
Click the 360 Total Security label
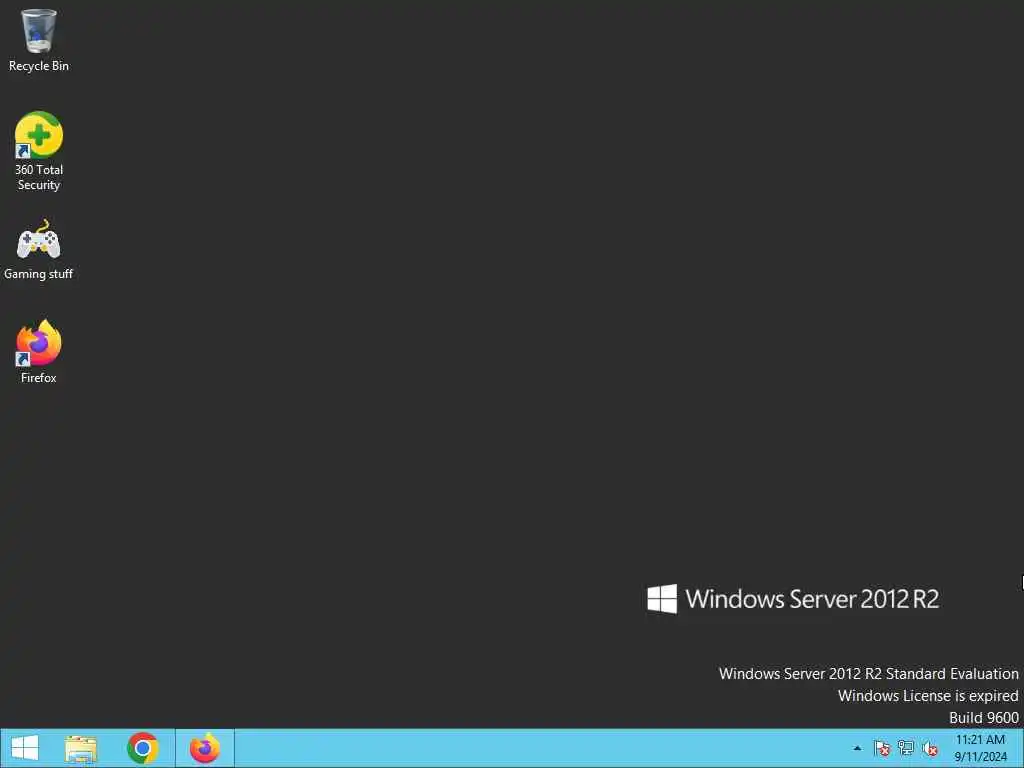(x=39, y=177)
